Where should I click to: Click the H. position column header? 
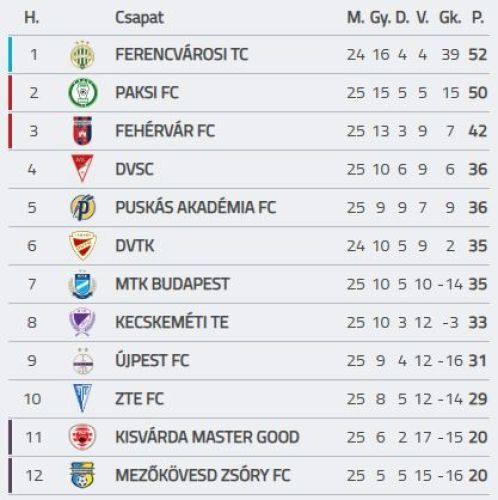click(x=32, y=18)
